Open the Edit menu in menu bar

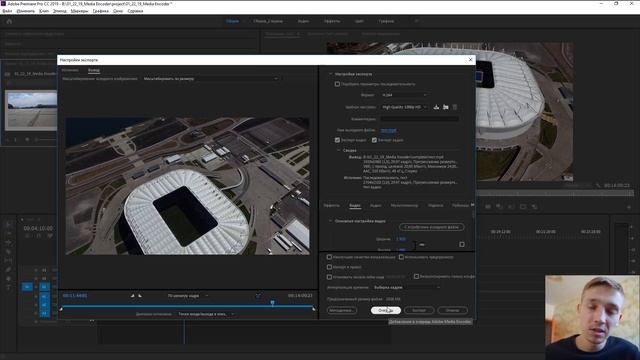click(26, 11)
